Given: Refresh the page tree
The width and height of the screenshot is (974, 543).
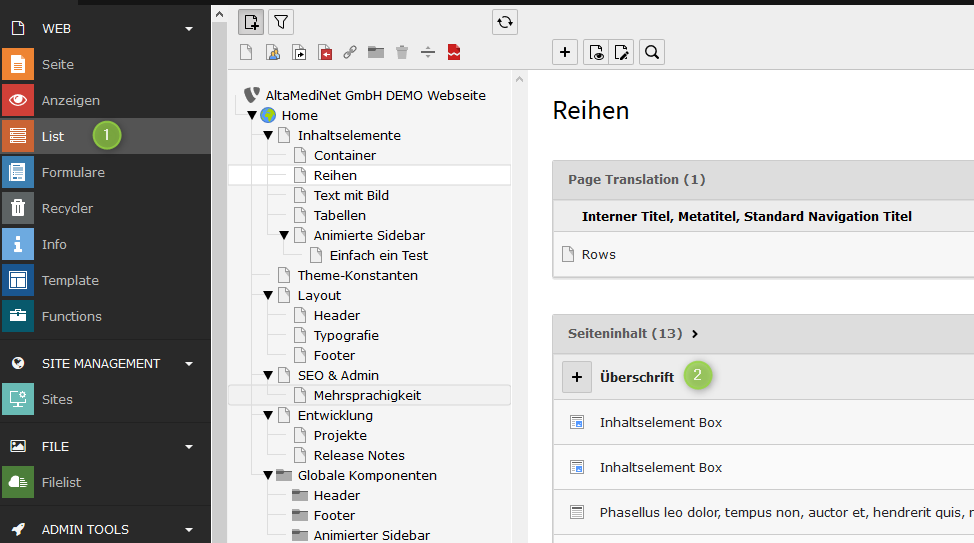Looking at the screenshot, I should 505,21.
